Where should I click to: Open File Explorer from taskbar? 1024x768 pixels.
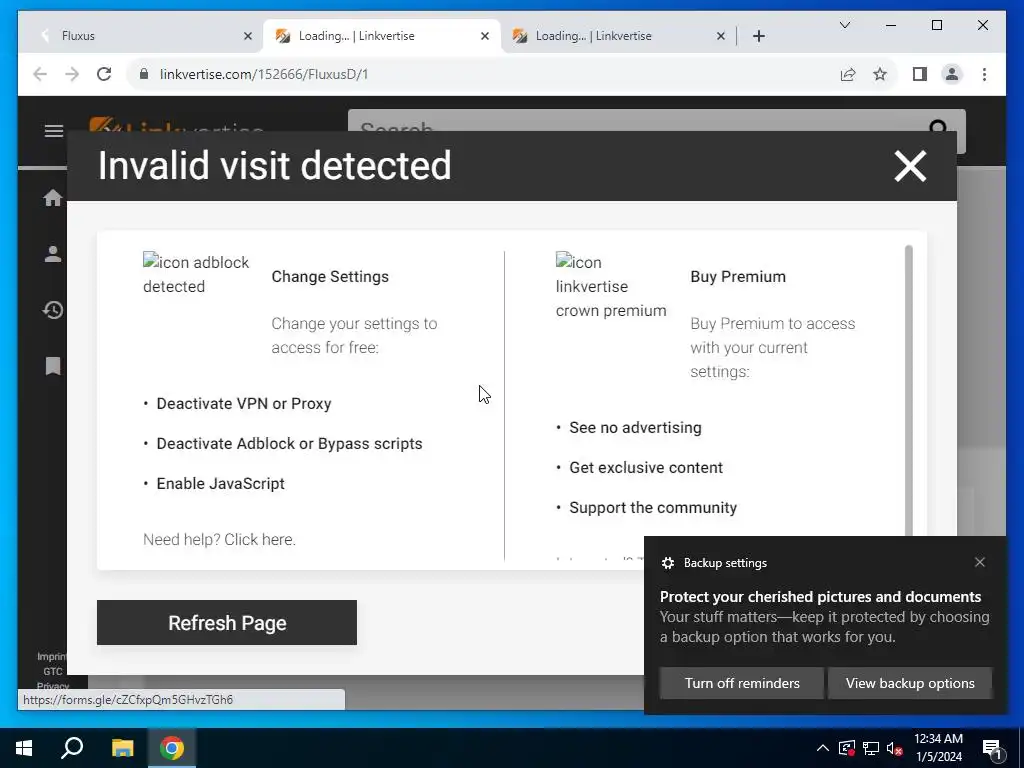[122, 748]
